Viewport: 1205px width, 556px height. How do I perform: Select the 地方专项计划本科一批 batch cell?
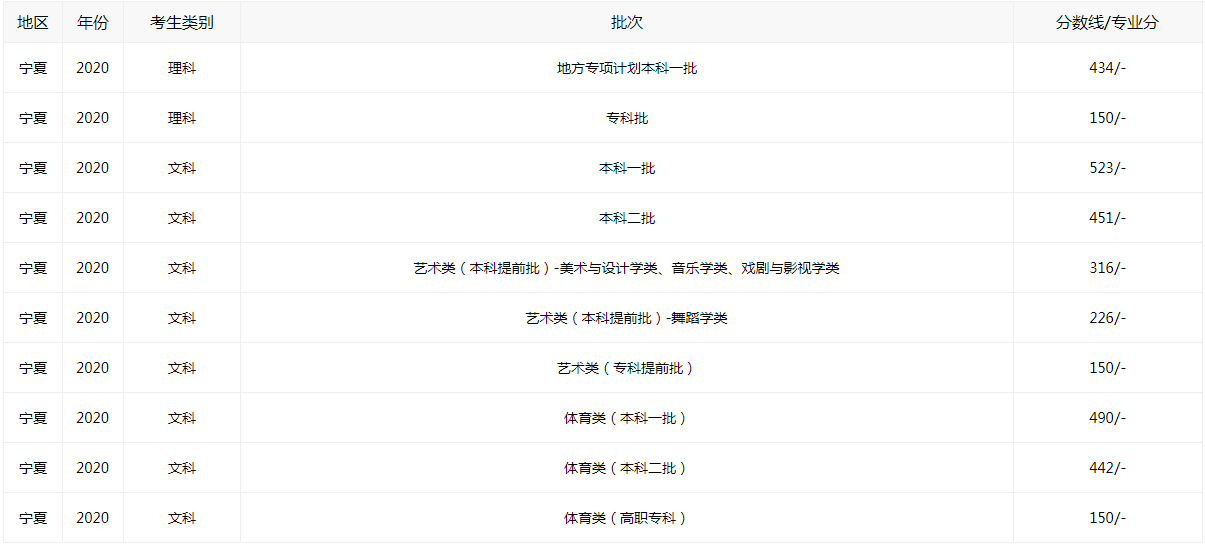coord(627,68)
